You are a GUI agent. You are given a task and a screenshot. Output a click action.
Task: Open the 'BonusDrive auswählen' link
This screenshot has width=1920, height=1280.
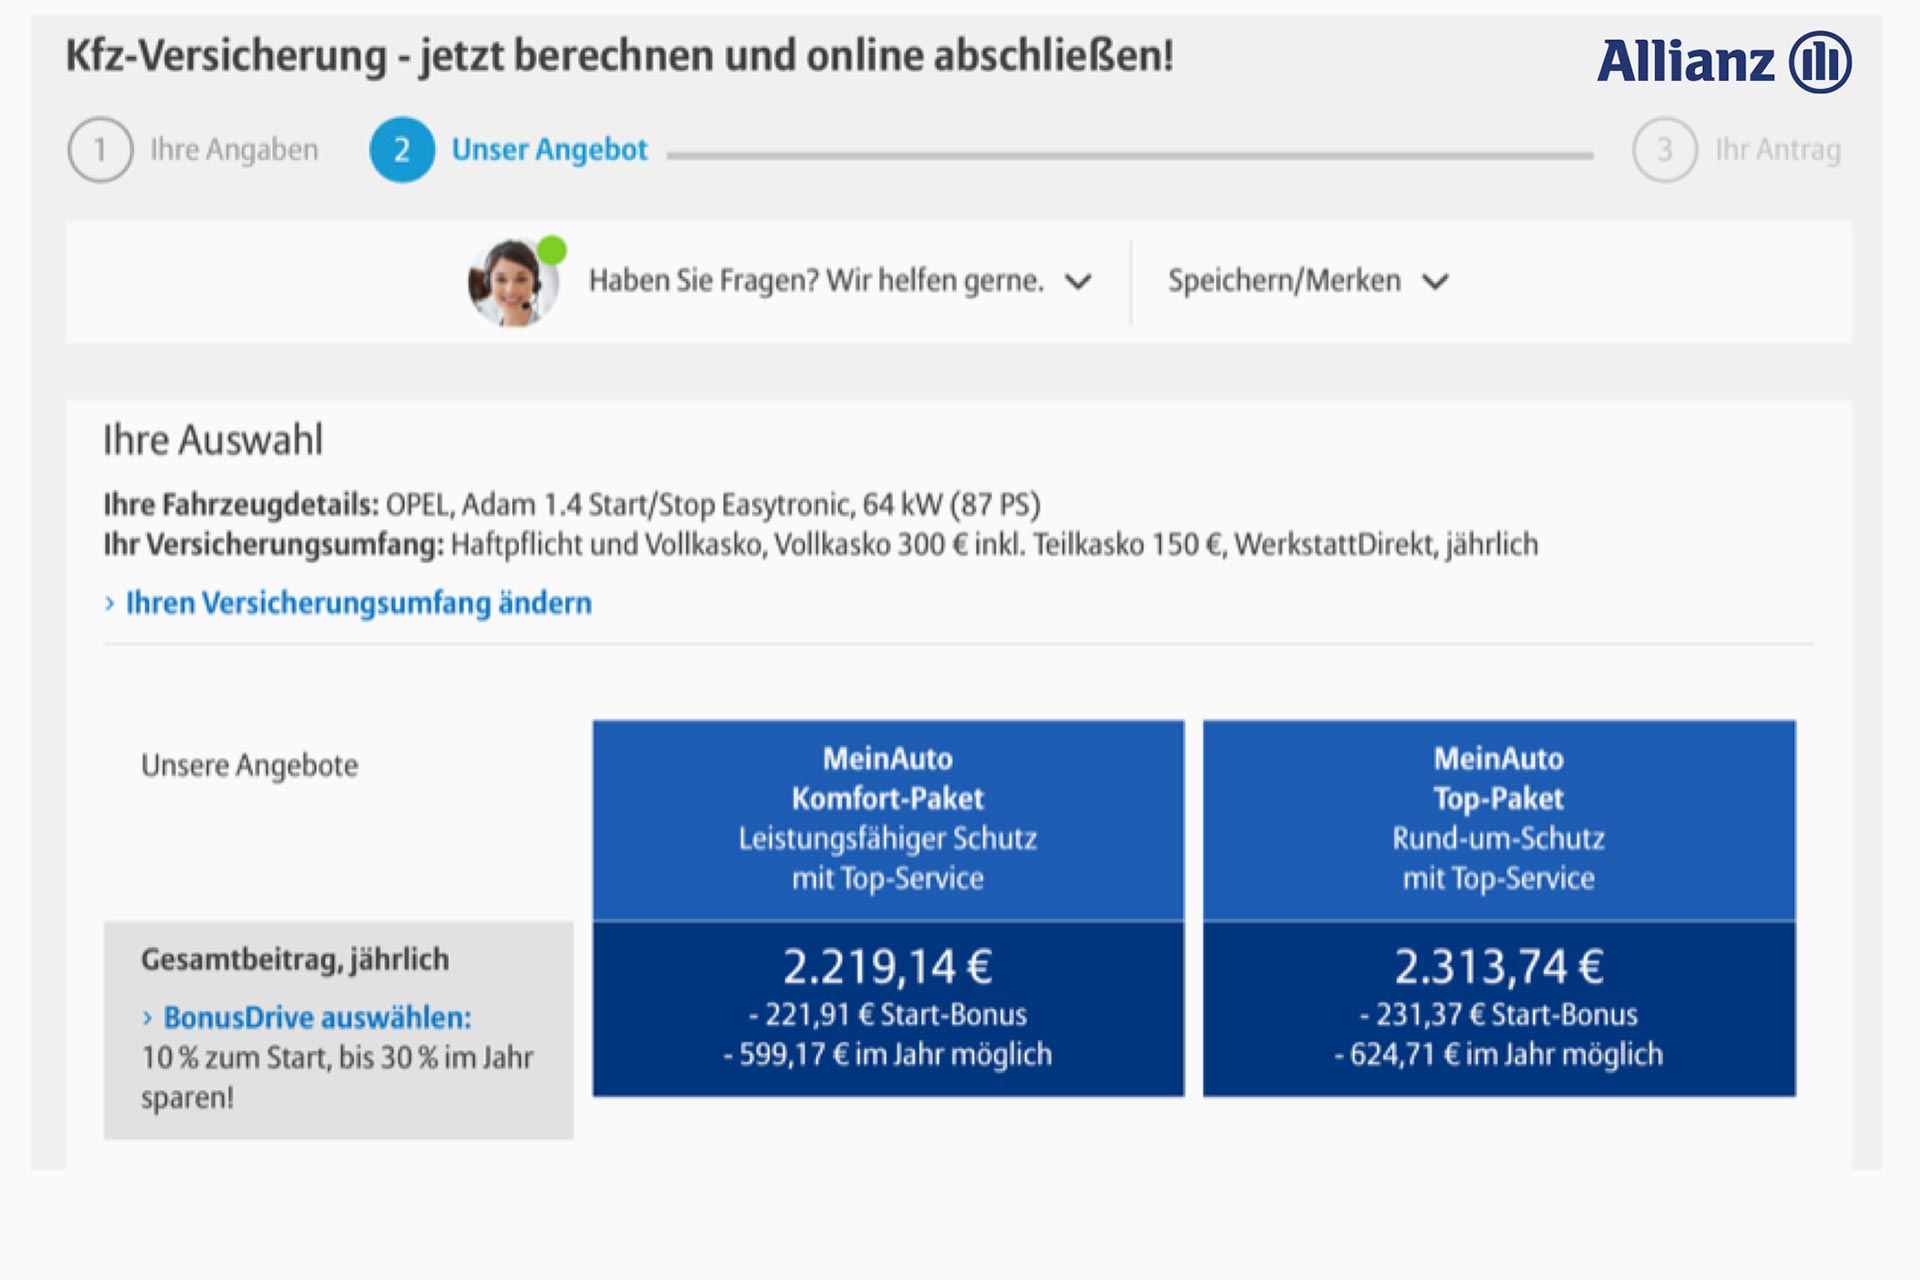[x=317, y=1018]
